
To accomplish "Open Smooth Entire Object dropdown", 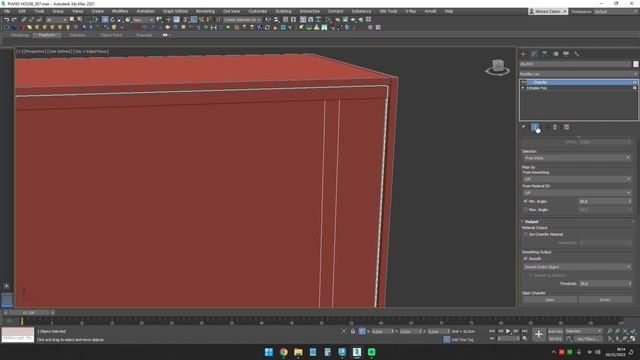I will tap(577, 267).
